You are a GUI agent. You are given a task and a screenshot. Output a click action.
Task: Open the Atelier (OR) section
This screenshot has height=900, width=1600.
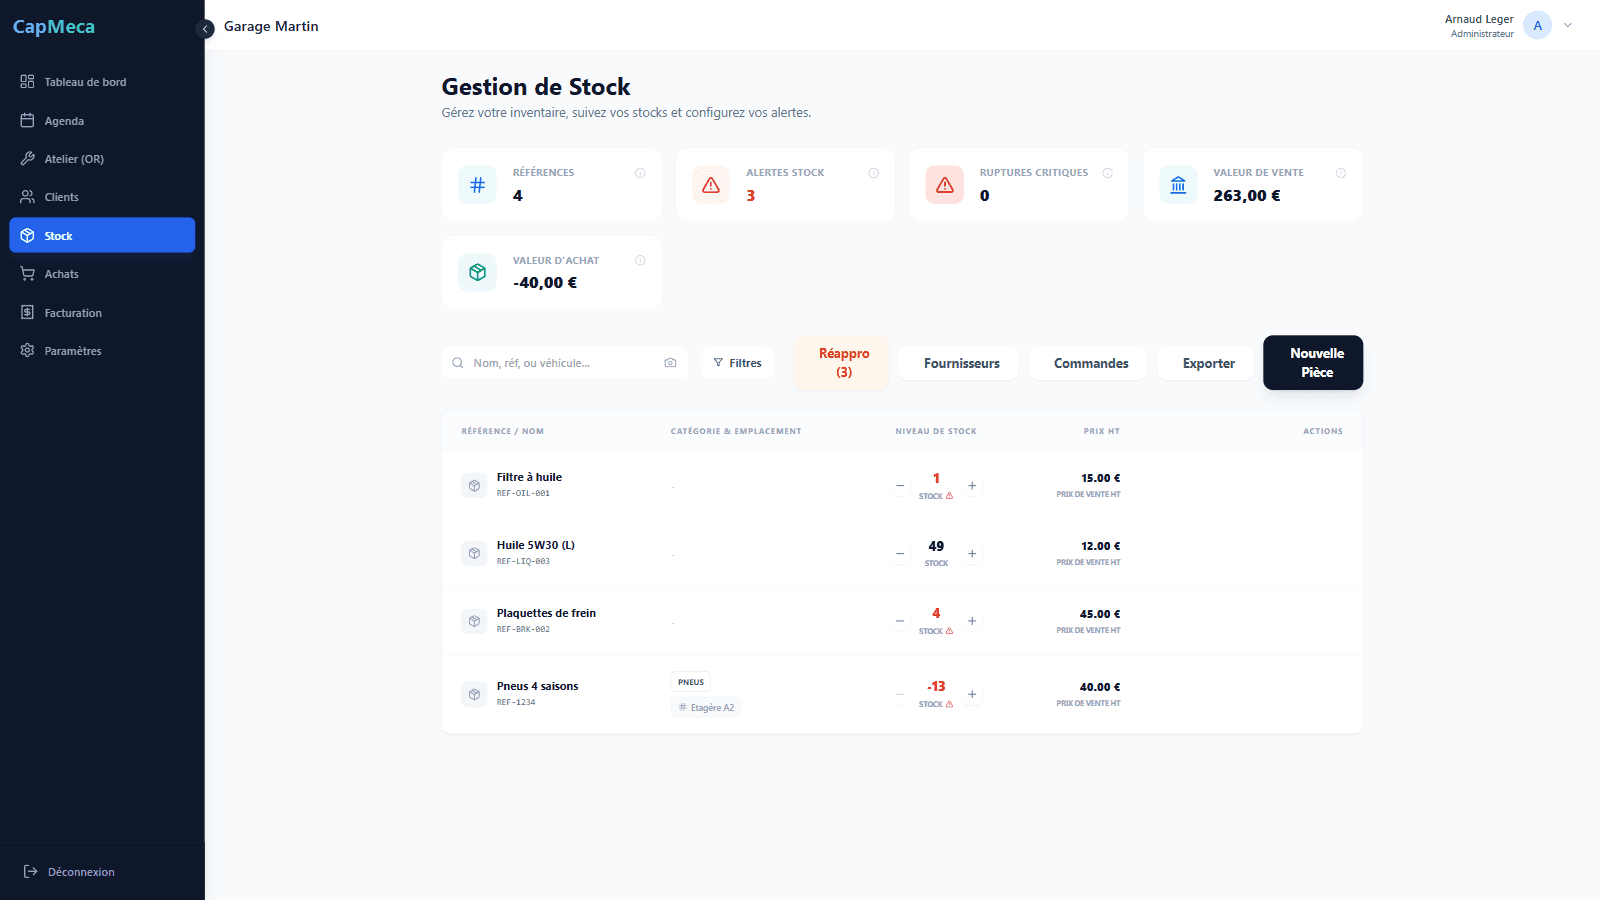(72, 158)
